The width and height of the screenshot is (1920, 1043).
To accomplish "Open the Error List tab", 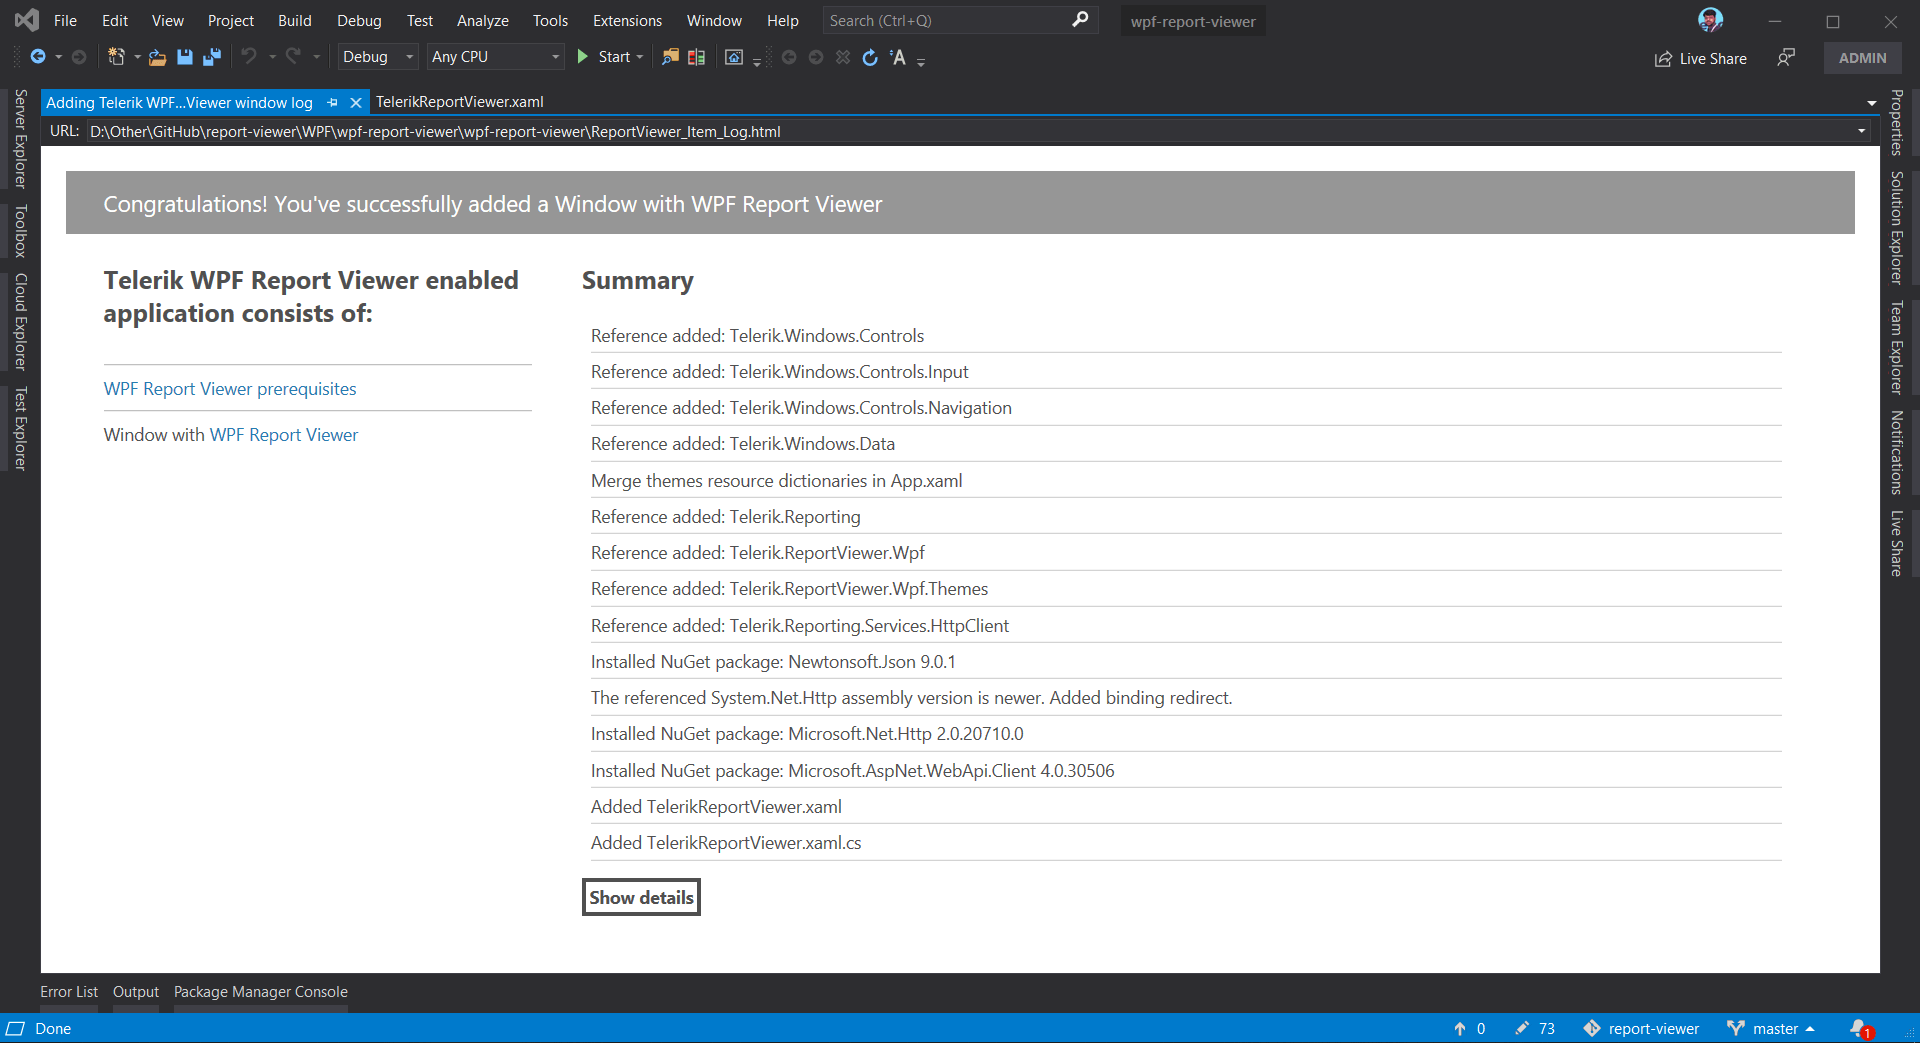I will coord(69,992).
